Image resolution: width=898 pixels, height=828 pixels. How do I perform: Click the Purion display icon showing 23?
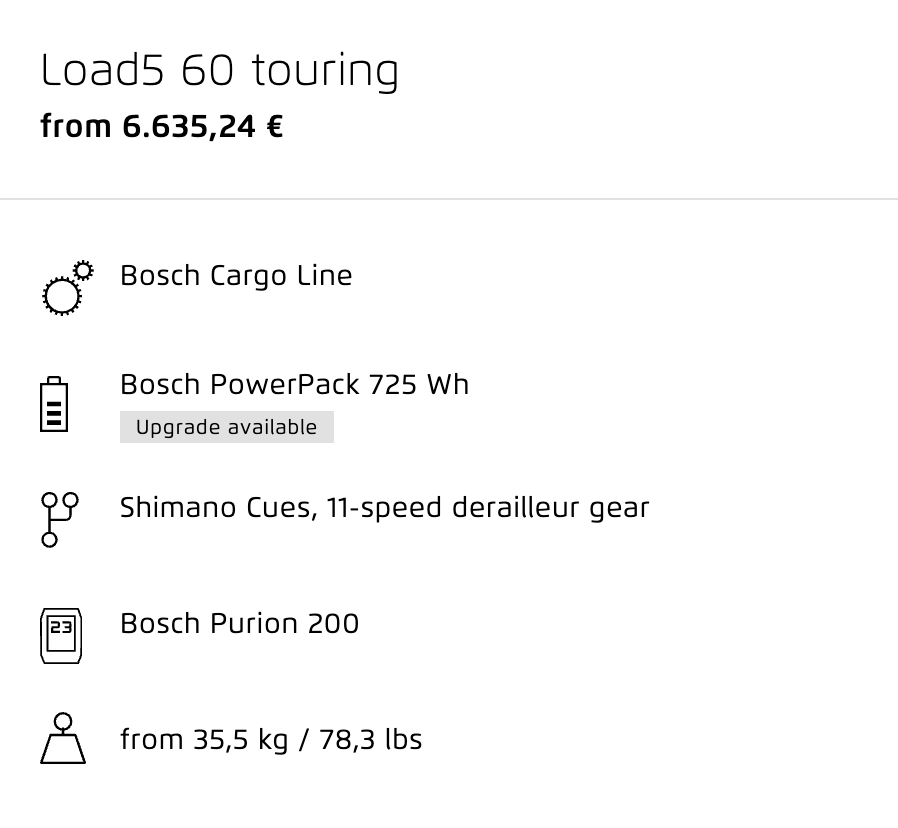(x=61, y=636)
